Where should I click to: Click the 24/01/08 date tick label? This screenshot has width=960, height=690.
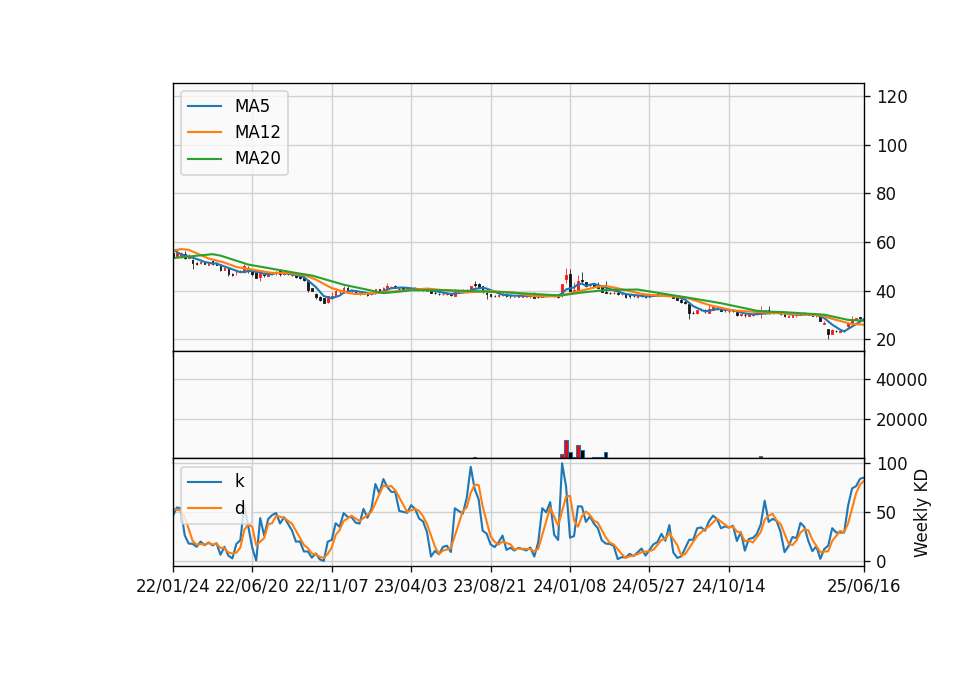[570, 587]
